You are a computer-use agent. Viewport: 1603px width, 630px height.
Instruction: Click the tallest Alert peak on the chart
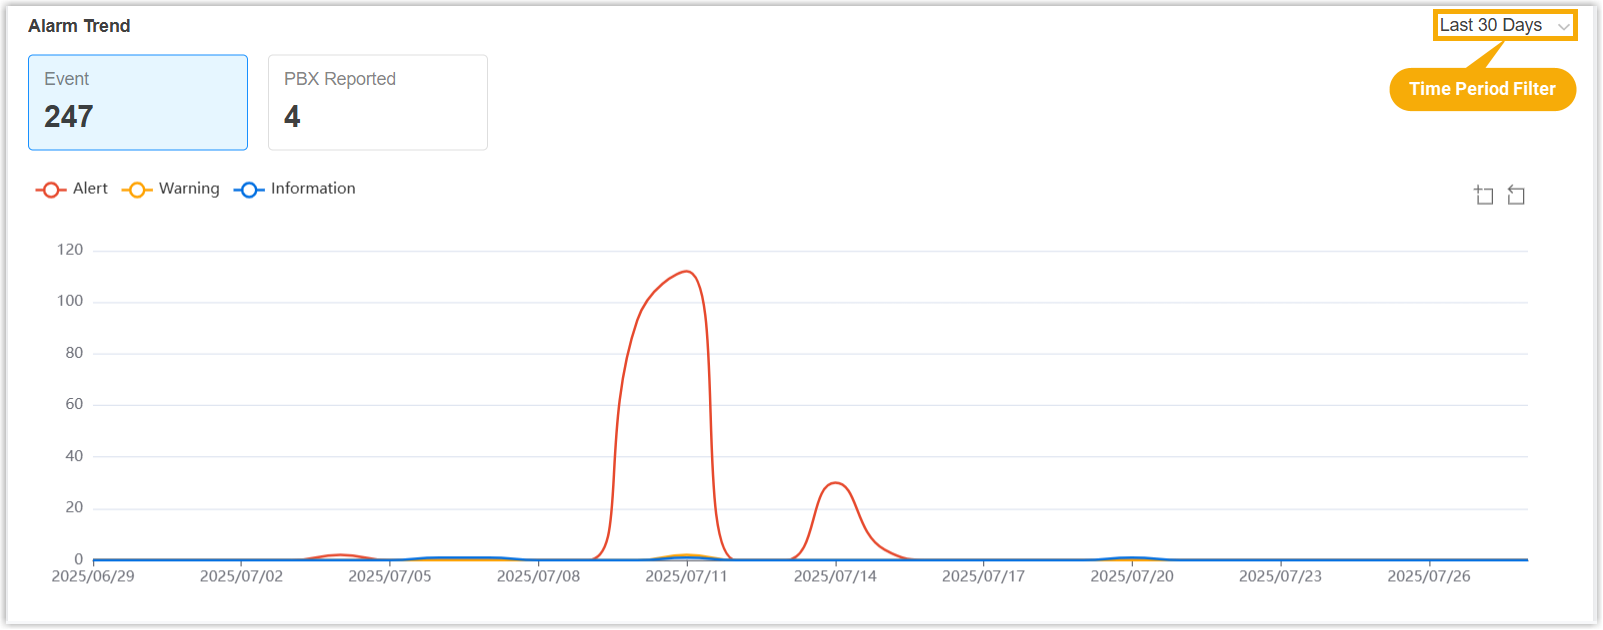(686, 272)
